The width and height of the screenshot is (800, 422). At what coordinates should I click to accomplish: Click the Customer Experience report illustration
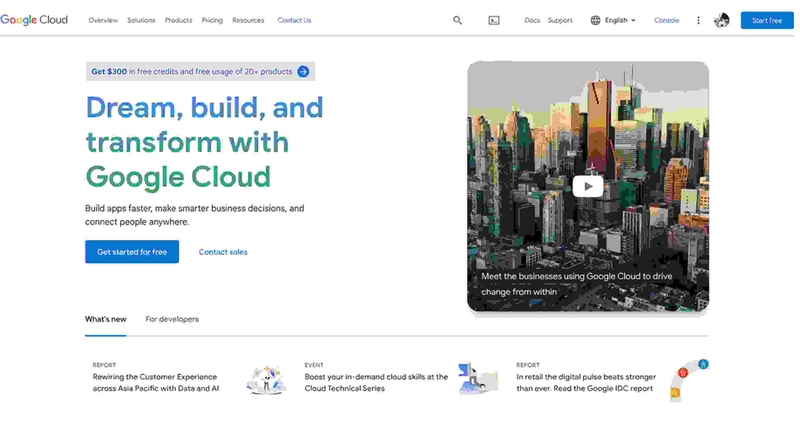266,380
